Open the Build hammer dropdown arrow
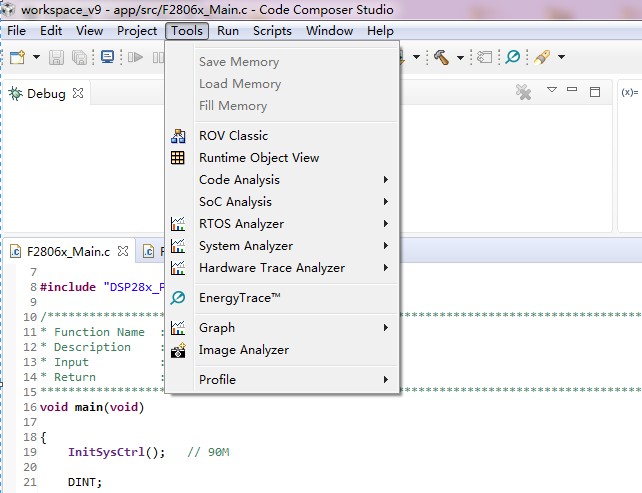This screenshot has height=493, width=642. [461, 57]
